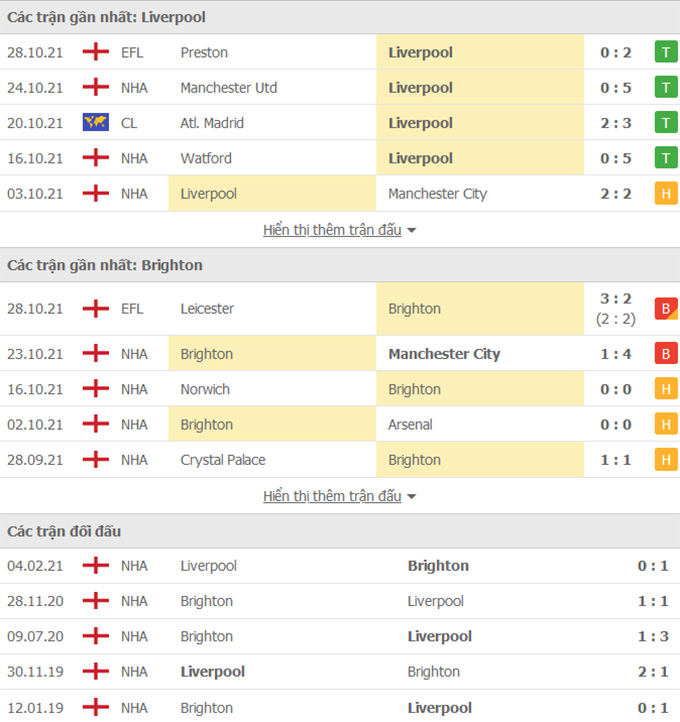Image resolution: width=680 pixels, height=722 pixels.
Task: Select the 0 : 5 score against Manchester Utd
Action: (616, 88)
